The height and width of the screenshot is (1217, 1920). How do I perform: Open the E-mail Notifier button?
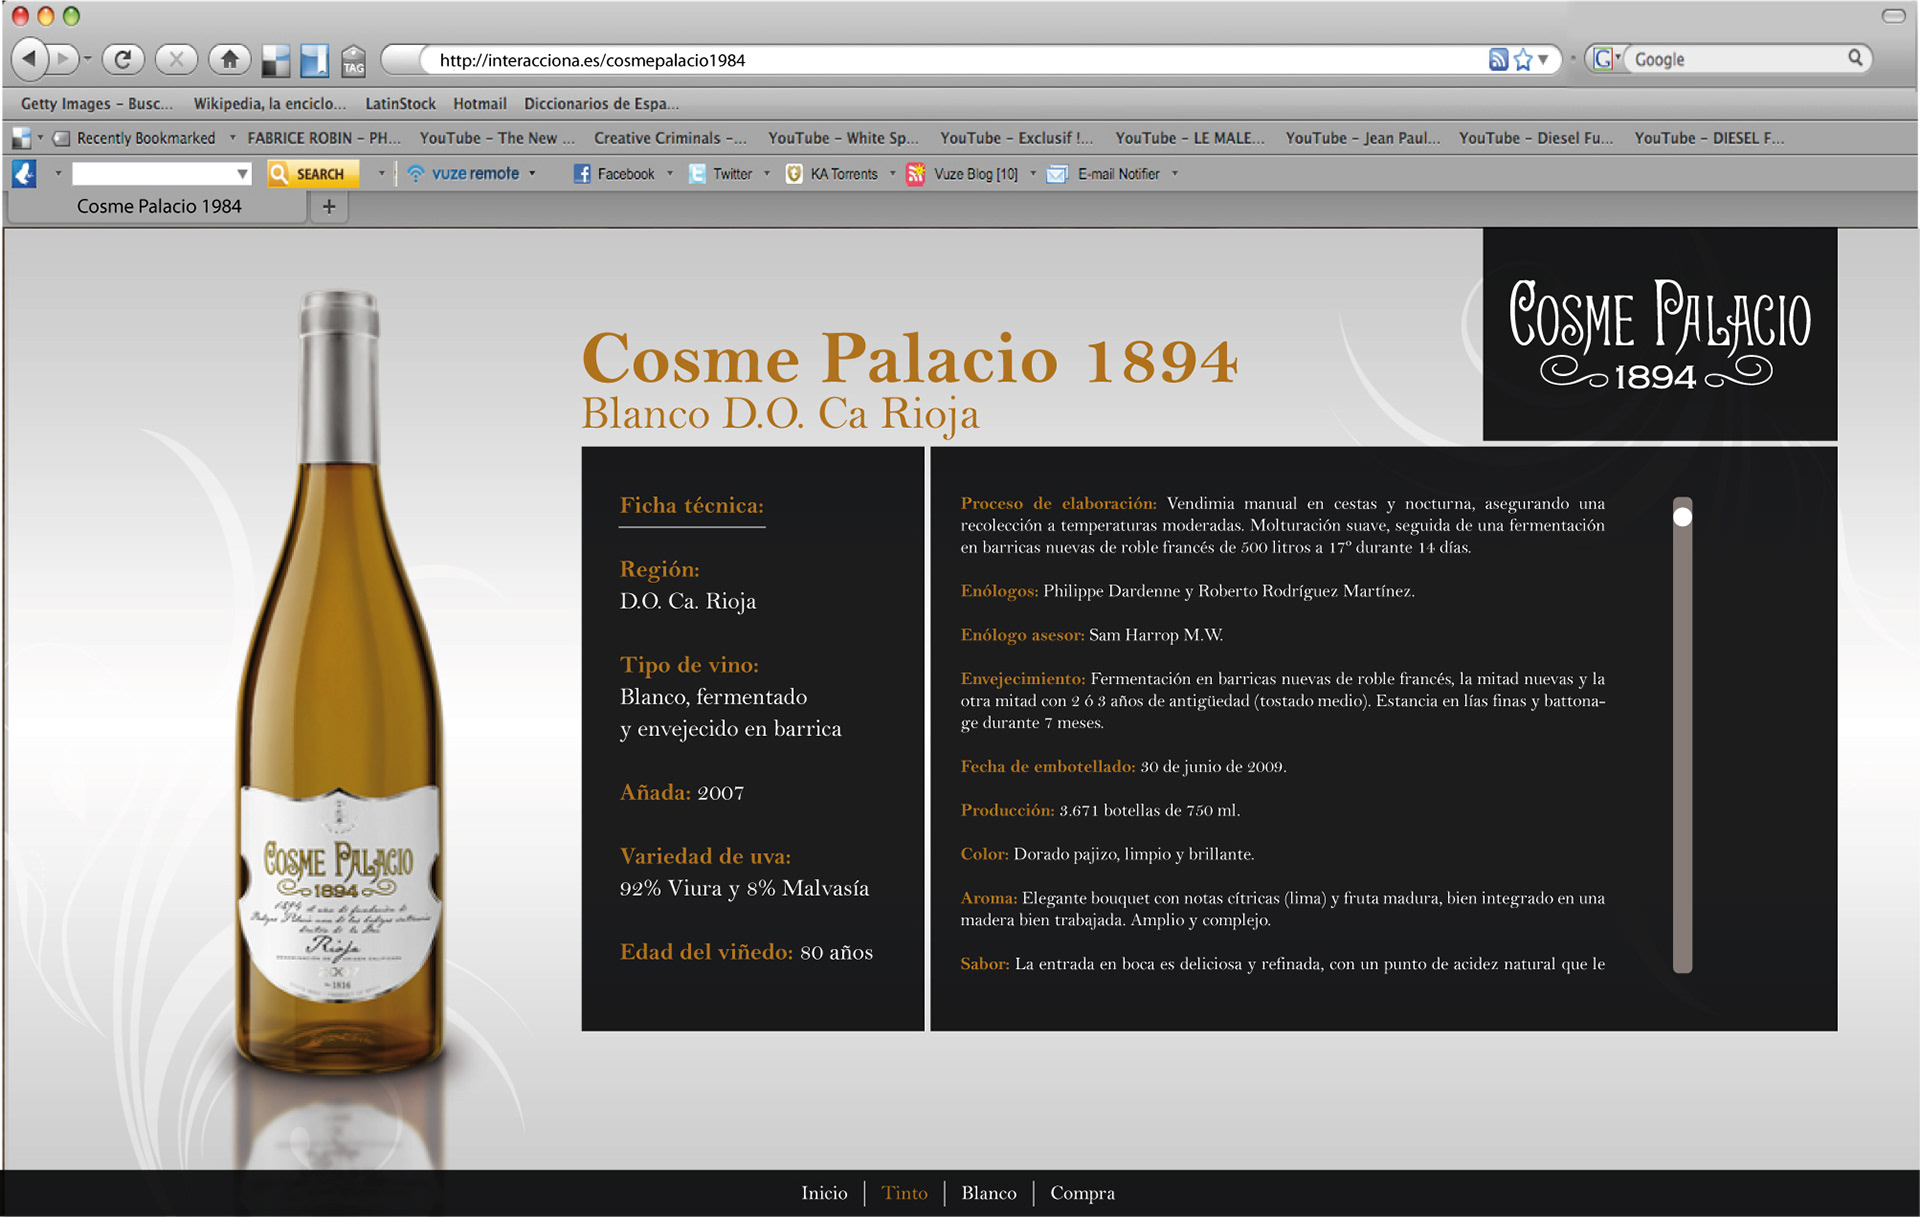point(1104,174)
